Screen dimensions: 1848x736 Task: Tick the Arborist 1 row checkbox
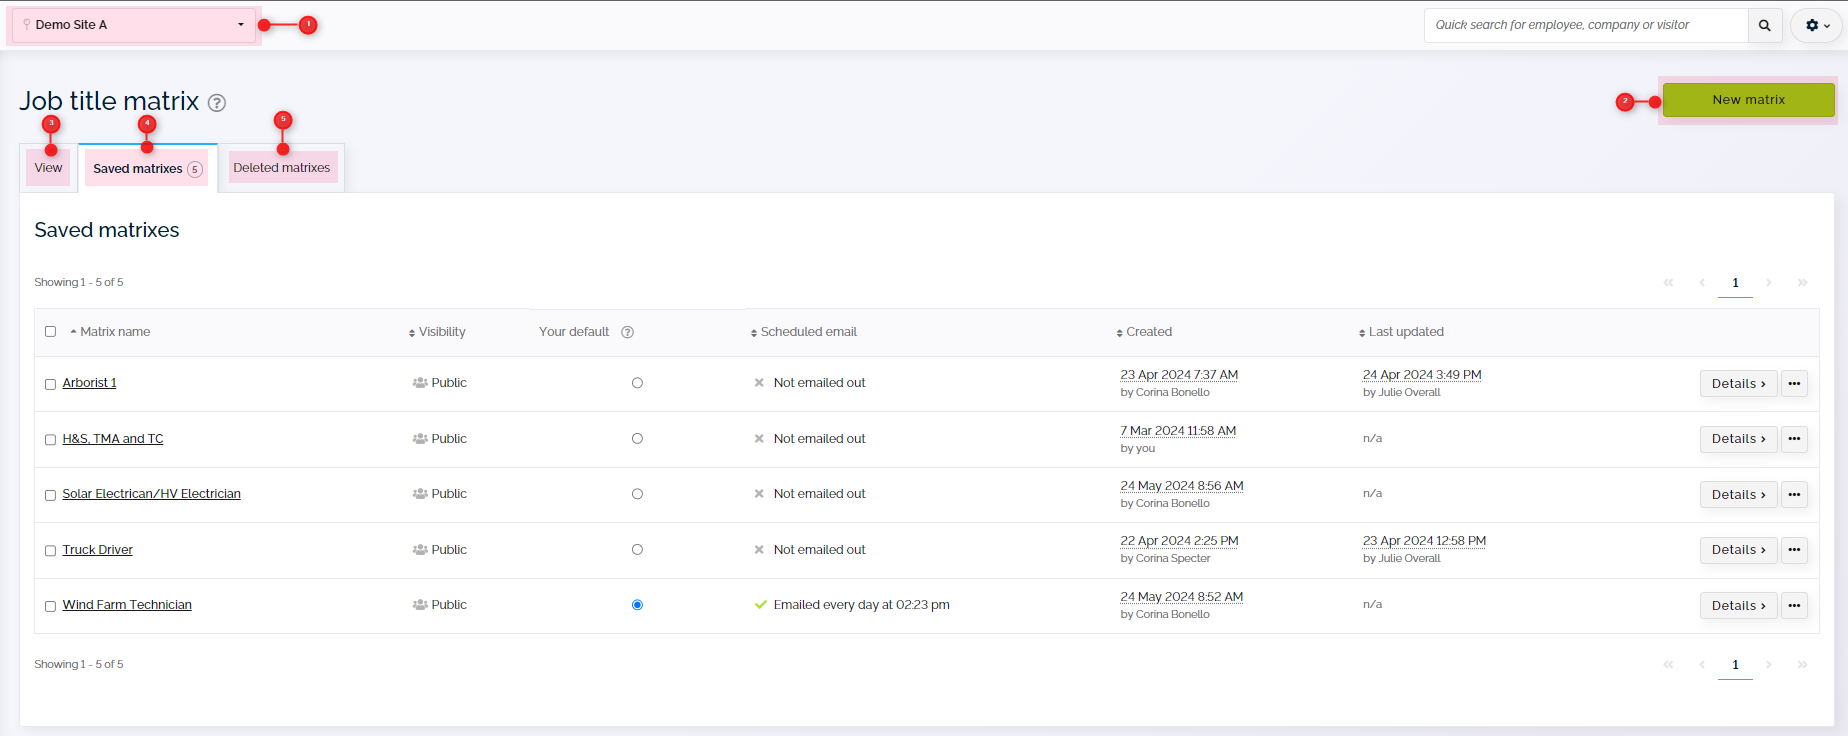pyautogui.click(x=50, y=384)
